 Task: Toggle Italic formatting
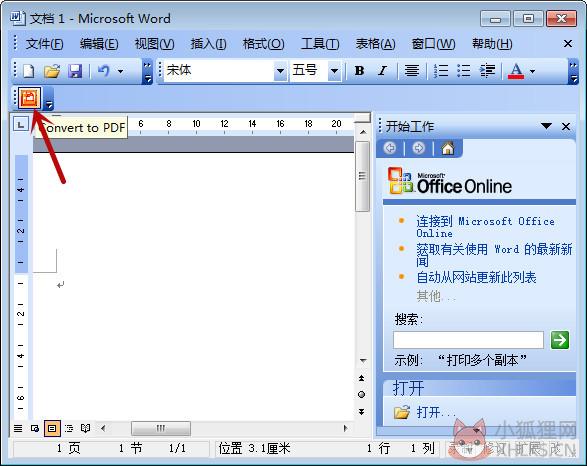pyautogui.click(x=382, y=70)
